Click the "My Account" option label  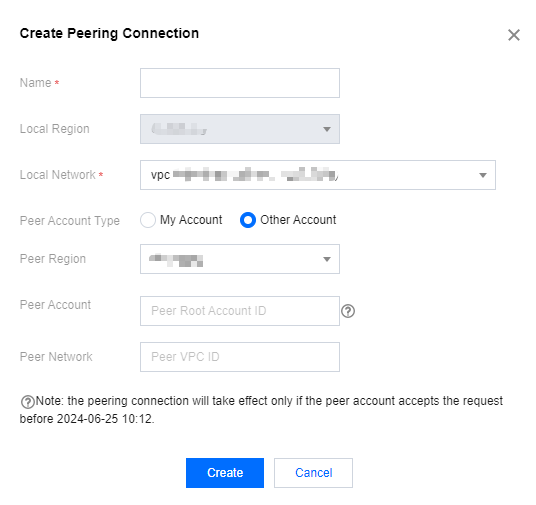[x=191, y=220]
